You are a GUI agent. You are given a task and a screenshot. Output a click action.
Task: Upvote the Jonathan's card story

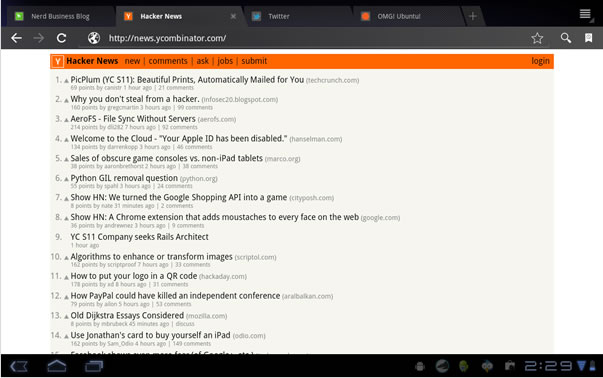(66, 336)
